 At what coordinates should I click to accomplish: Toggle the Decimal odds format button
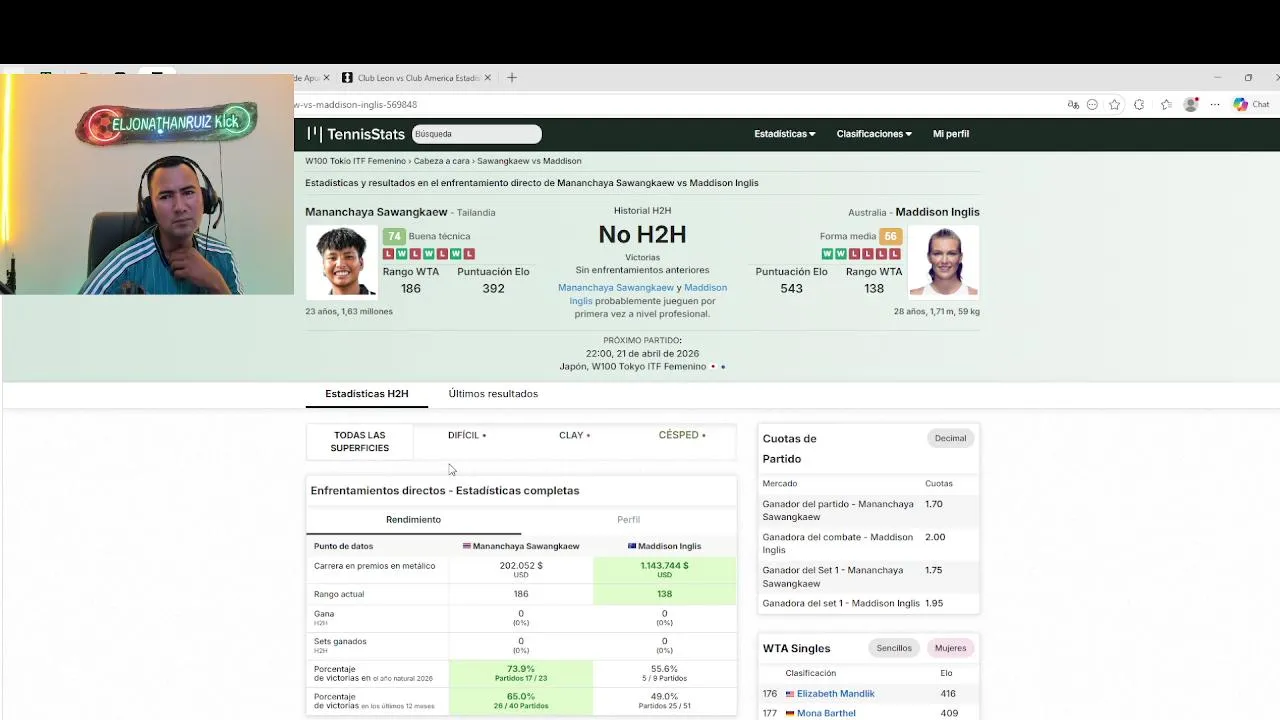tap(950, 438)
